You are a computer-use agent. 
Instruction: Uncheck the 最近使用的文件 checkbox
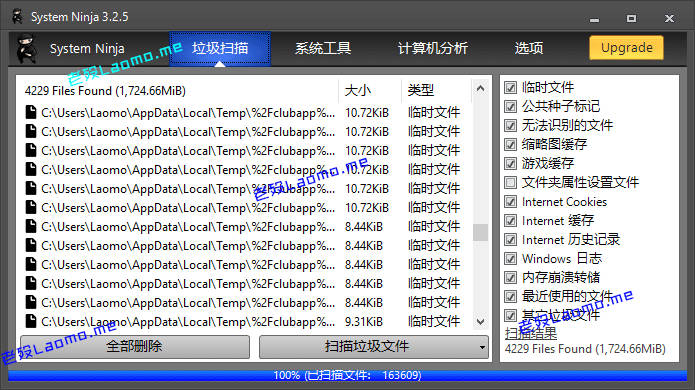(511, 296)
